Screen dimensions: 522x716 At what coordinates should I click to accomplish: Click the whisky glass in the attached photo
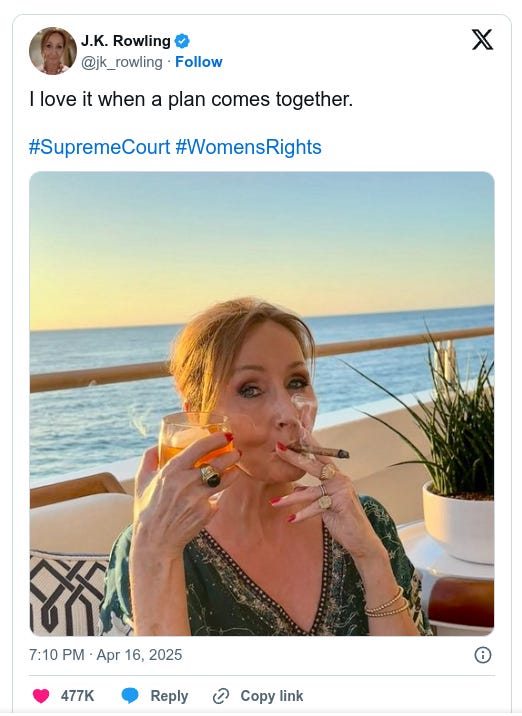tap(196, 440)
